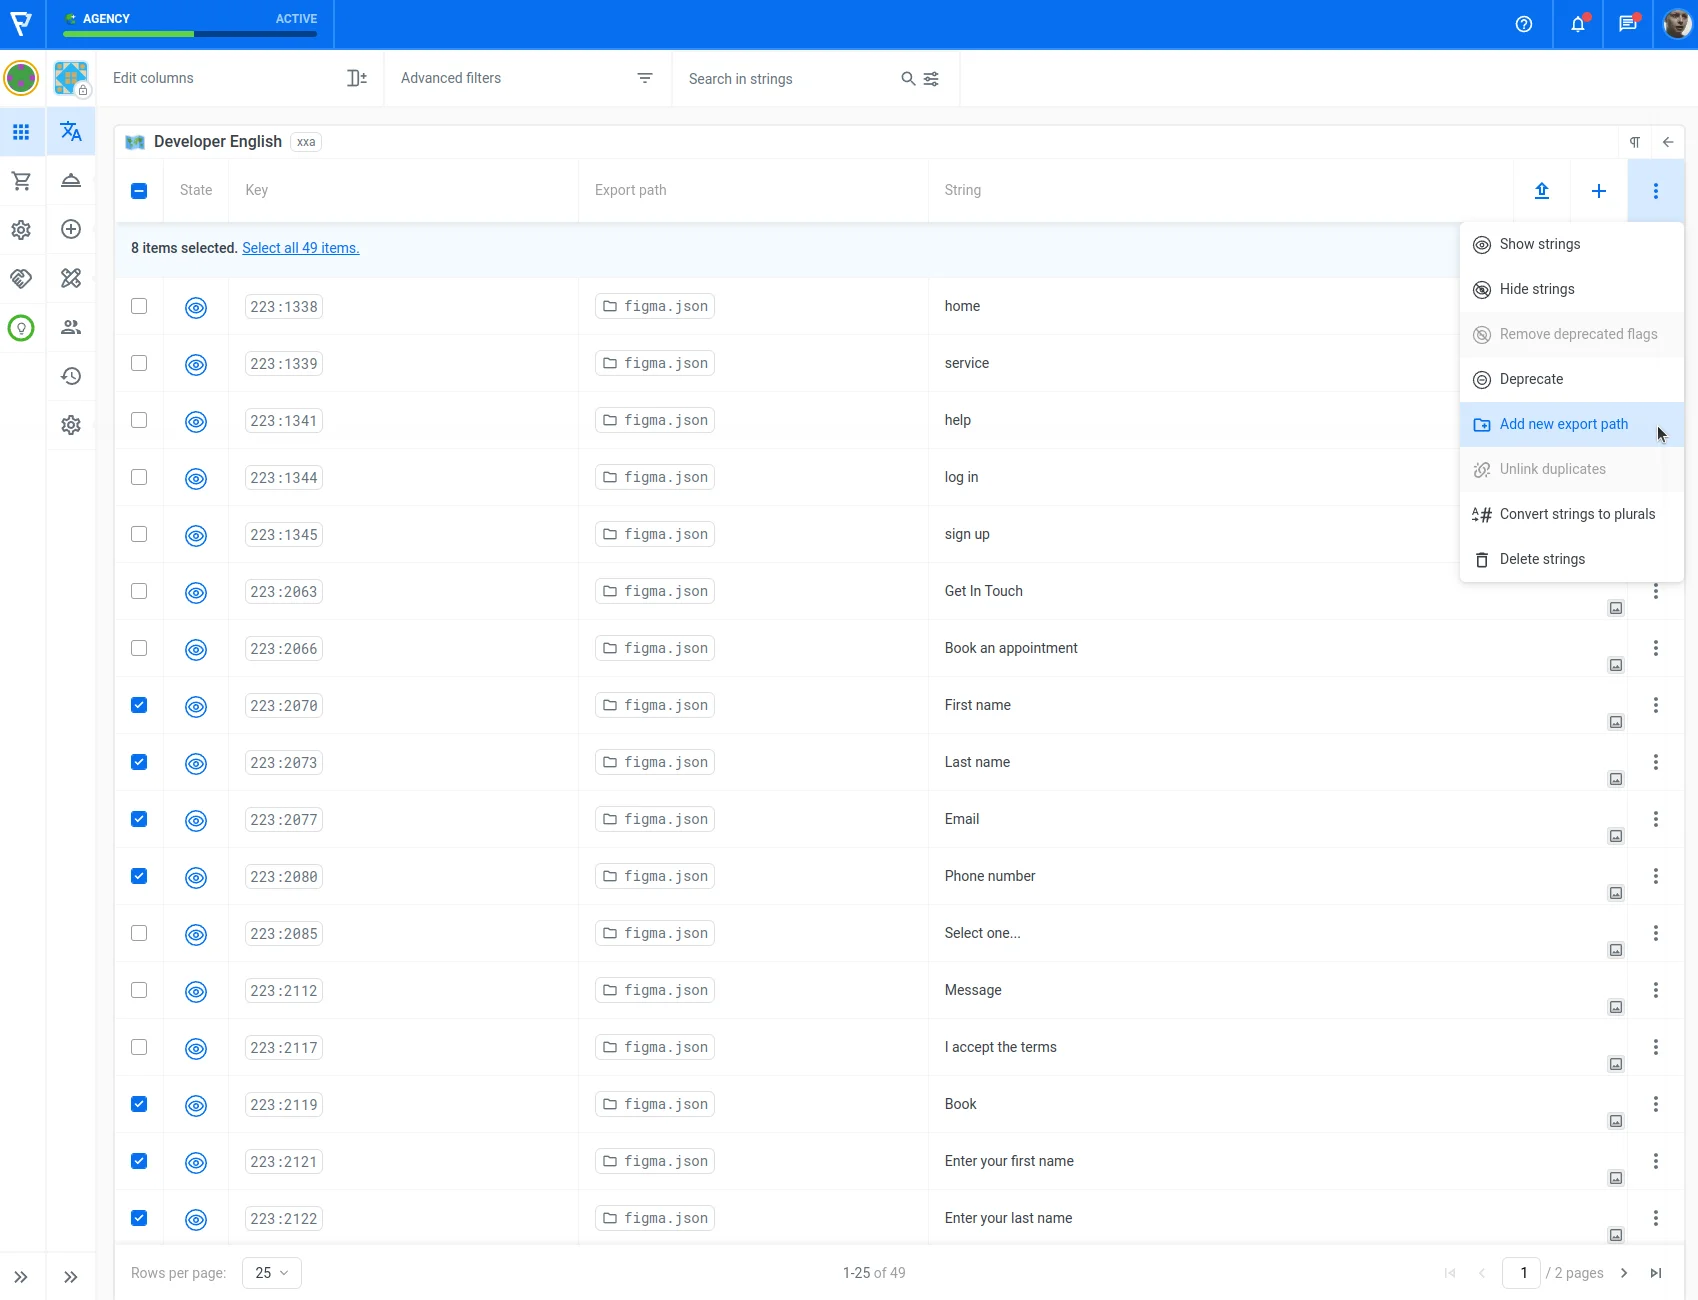Uncheck the First name row checkbox

pyautogui.click(x=139, y=705)
